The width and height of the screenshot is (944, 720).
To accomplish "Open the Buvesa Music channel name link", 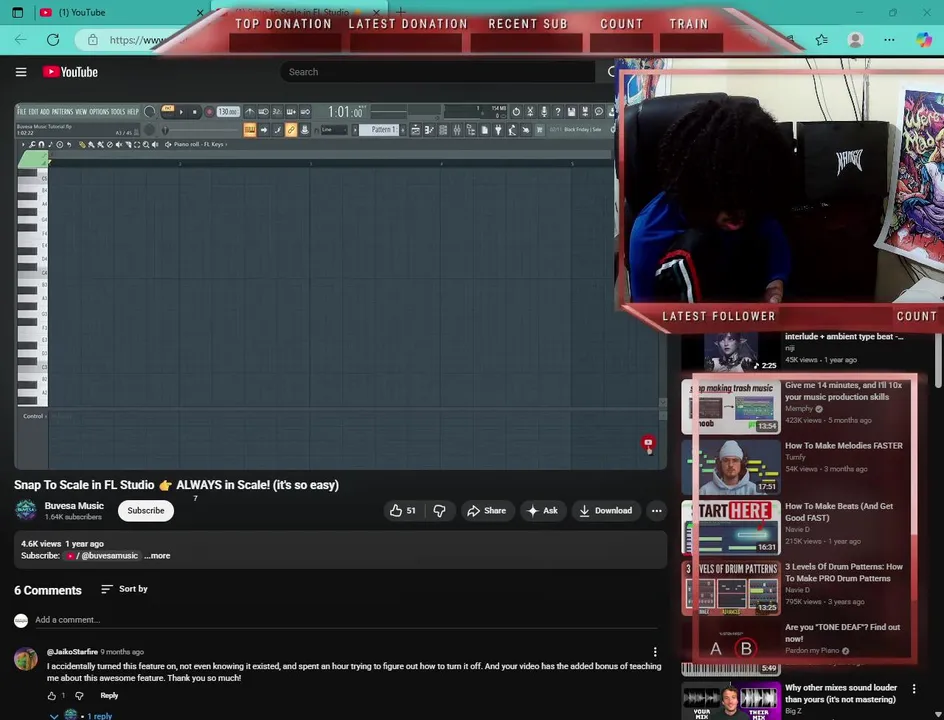I will [x=74, y=506].
